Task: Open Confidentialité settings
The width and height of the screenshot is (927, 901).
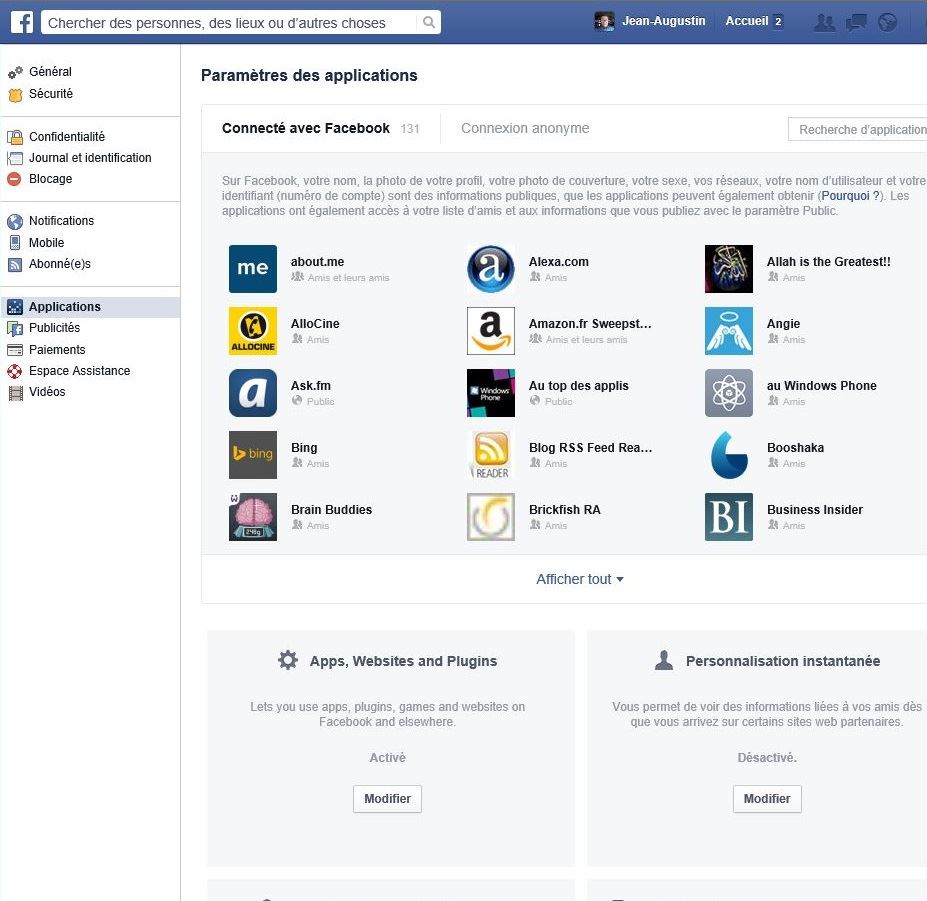Action: (67, 137)
